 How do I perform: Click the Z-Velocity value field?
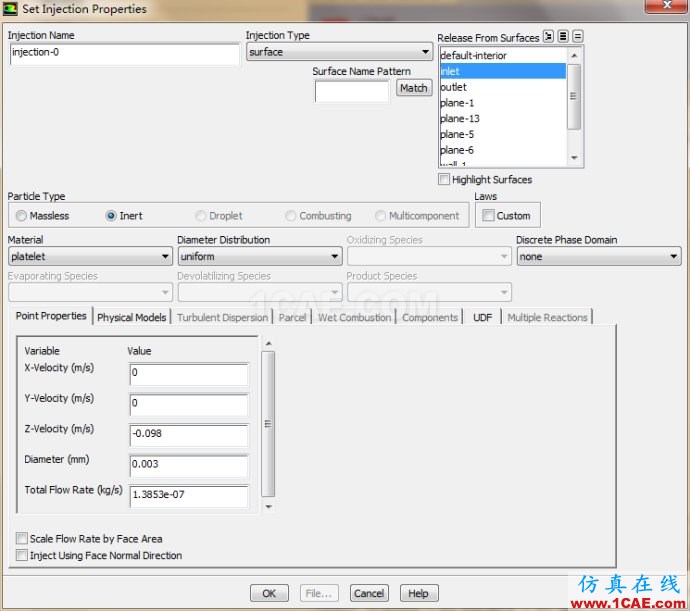(189, 435)
